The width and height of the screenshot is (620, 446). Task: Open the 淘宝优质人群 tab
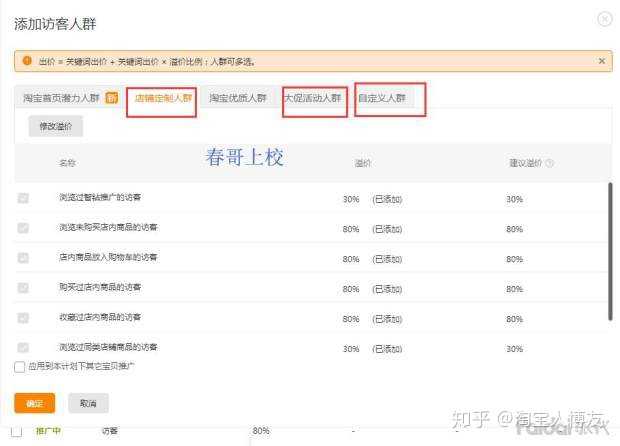pos(238,98)
